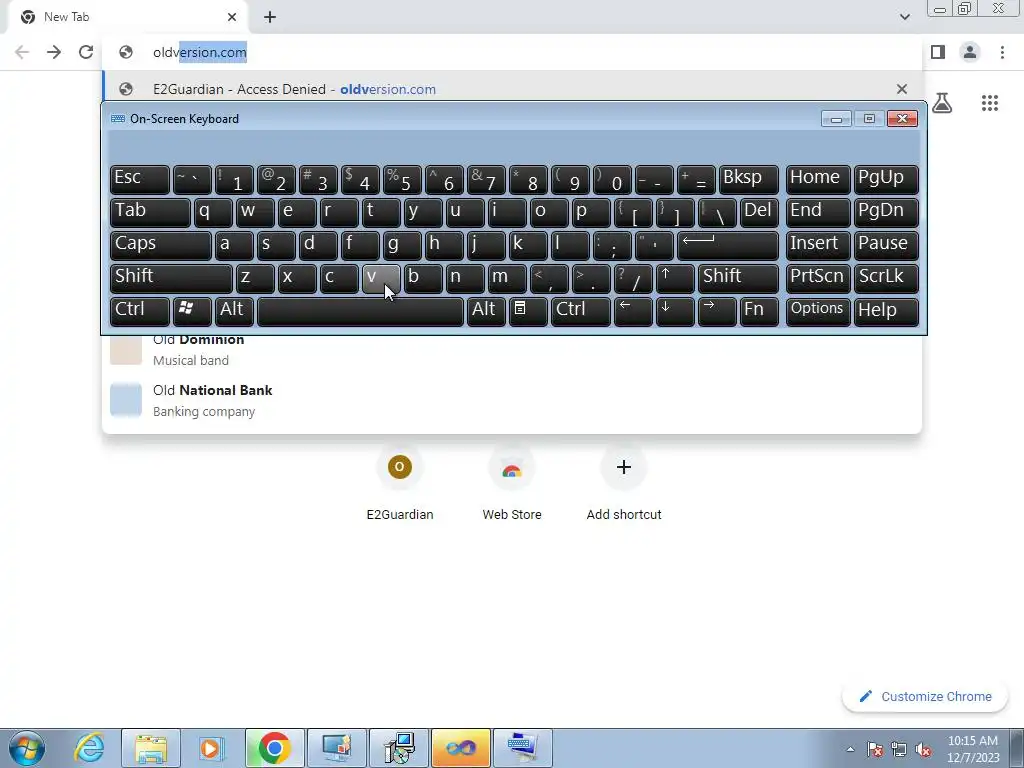Toggle the right Shift key on-screen
This screenshot has width=1024, height=768.
coord(738,278)
